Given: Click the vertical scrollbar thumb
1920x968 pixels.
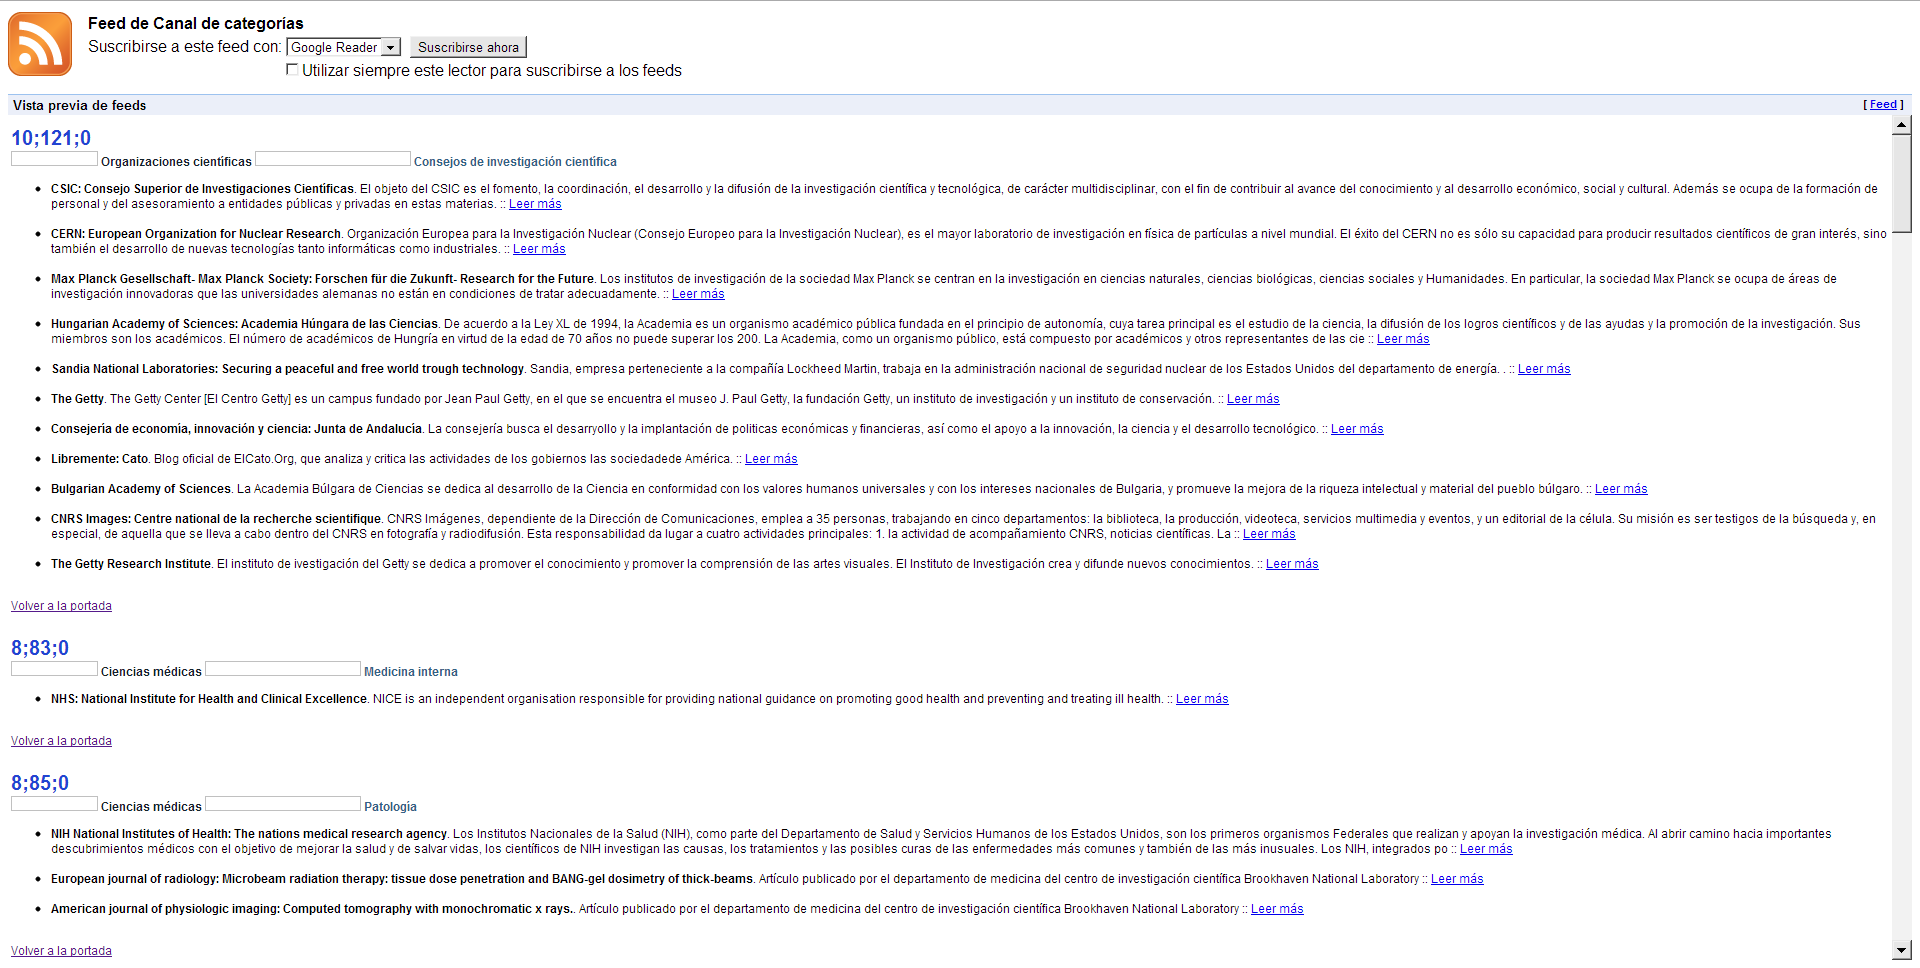Looking at the screenshot, I should click(x=1901, y=183).
